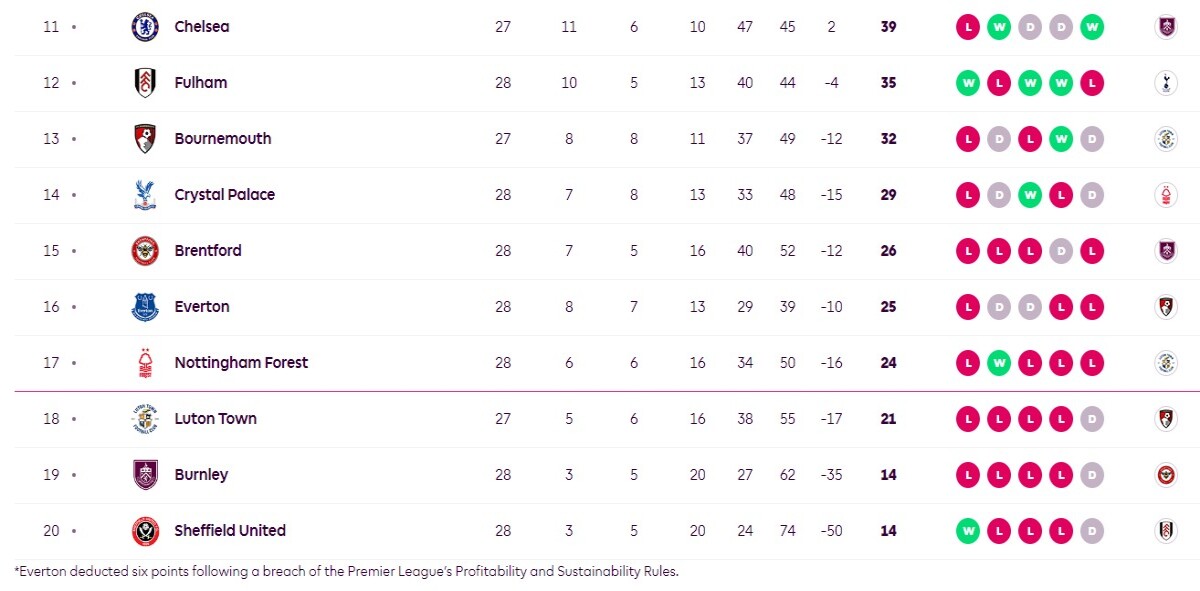Click the Brentford bee badge
Viewport: 1200px width, 591px height.
click(145, 251)
